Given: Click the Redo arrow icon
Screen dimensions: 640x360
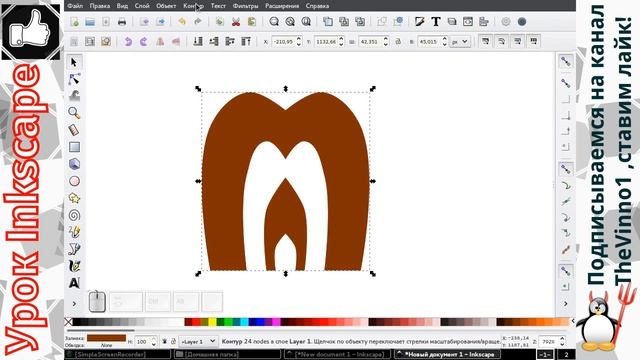Looking at the screenshot, I should coord(198,22).
